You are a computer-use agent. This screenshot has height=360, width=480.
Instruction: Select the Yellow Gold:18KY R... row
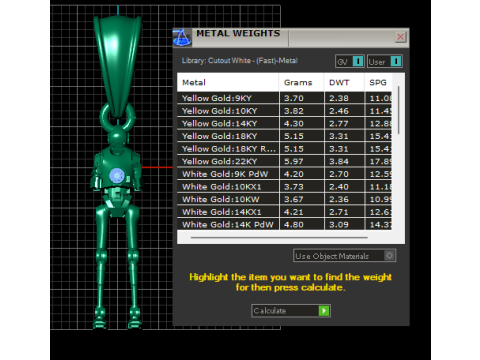click(284, 149)
